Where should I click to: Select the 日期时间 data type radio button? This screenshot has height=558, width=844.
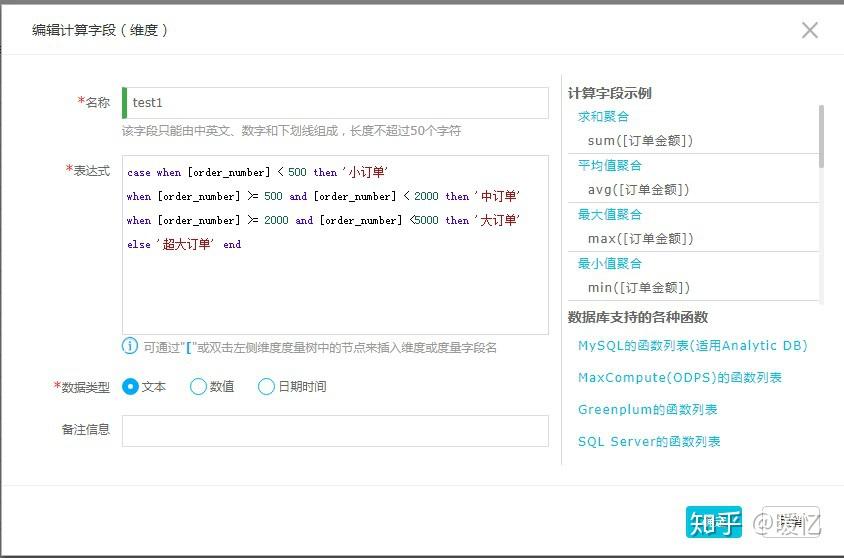[266, 386]
